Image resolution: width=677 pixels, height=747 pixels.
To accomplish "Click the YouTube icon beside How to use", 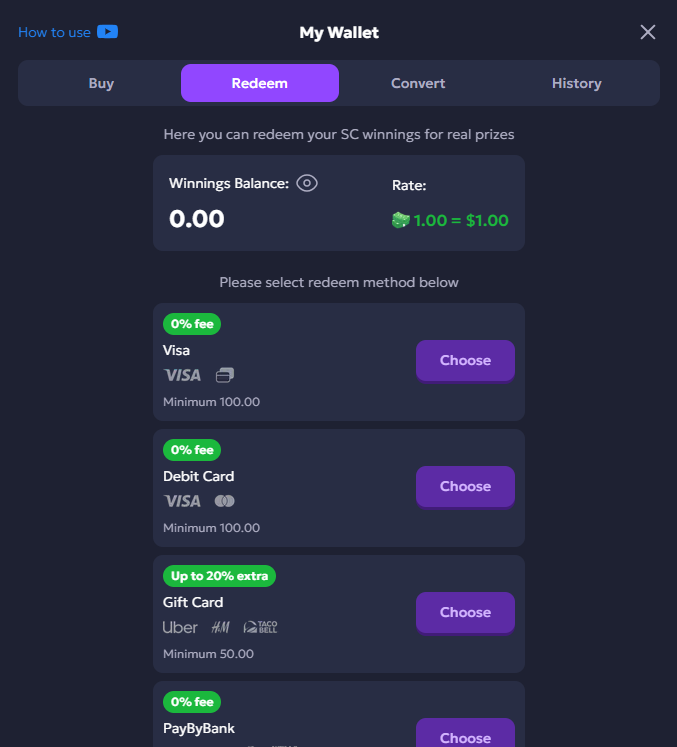I will (x=108, y=32).
